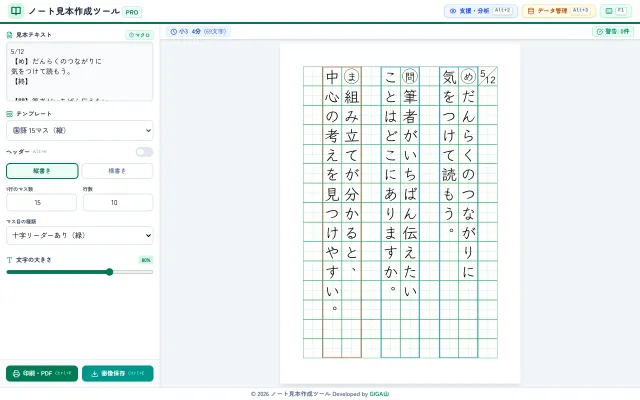This screenshot has height=400, width=640.
Task: Click the PRO badge next to the title
Action: (x=132, y=12)
